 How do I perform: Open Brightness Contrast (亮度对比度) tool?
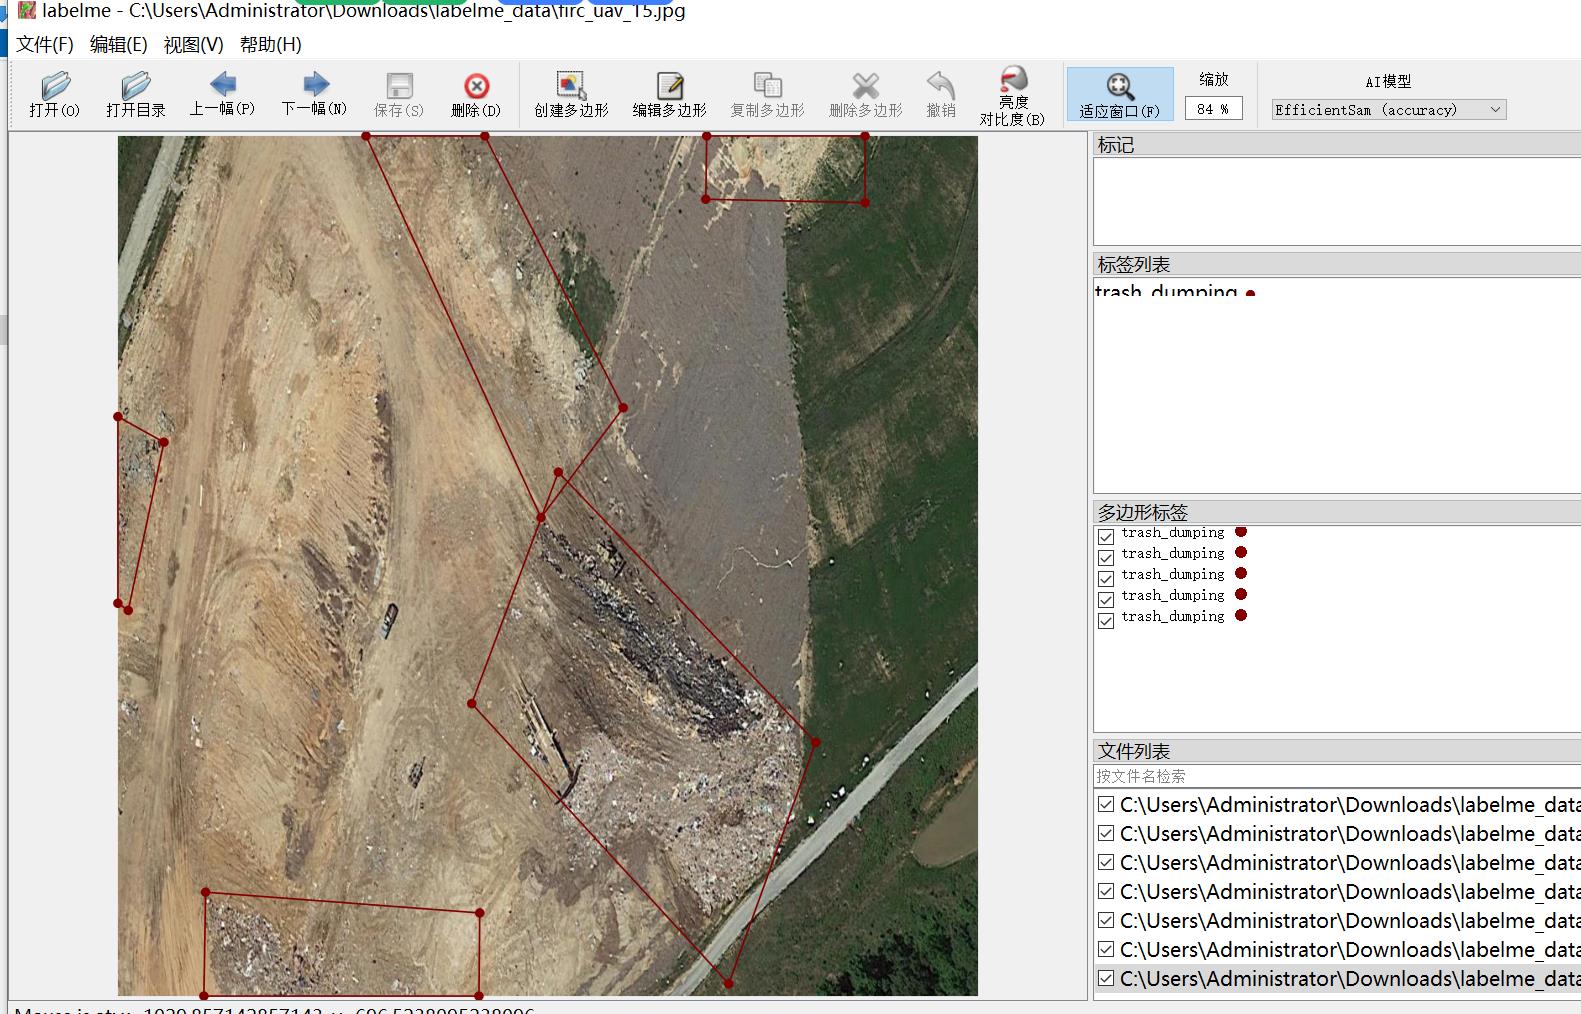click(1012, 95)
